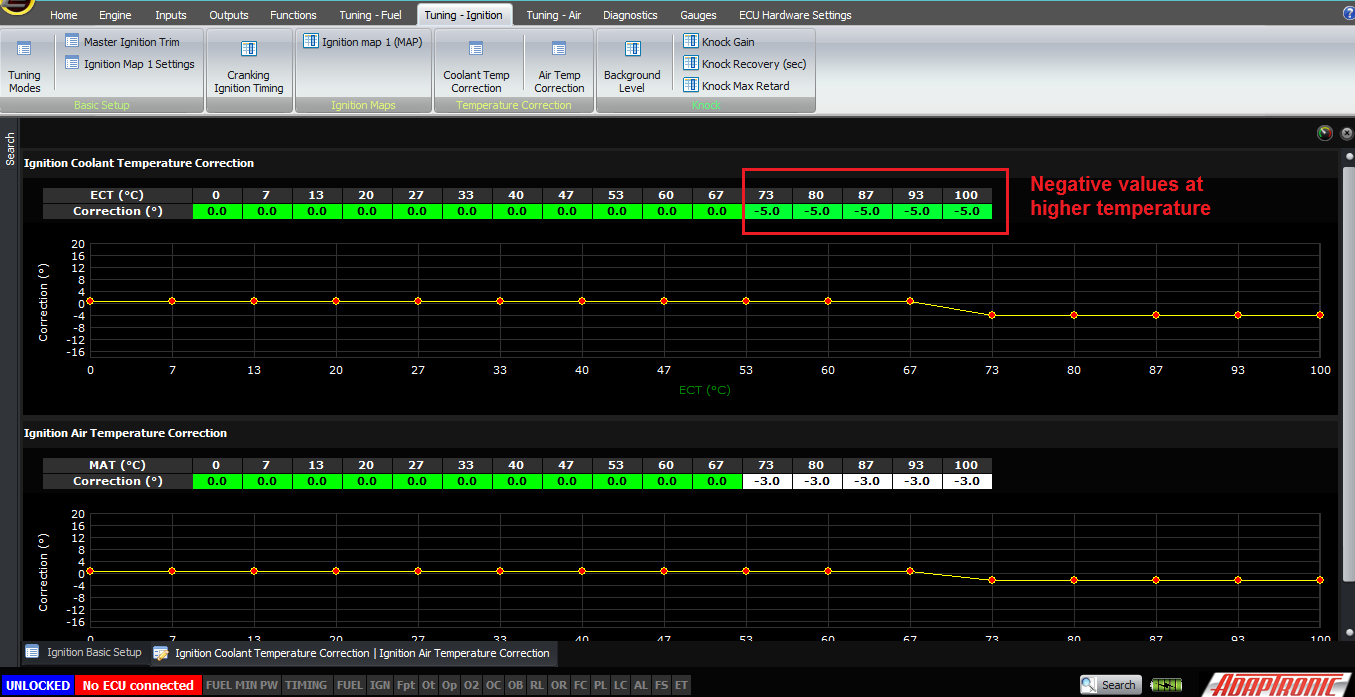The width and height of the screenshot is (1355, 697).
Task: Switch to the Home ribbon tab
Action: pyautogui.click(x=63, y=15)
